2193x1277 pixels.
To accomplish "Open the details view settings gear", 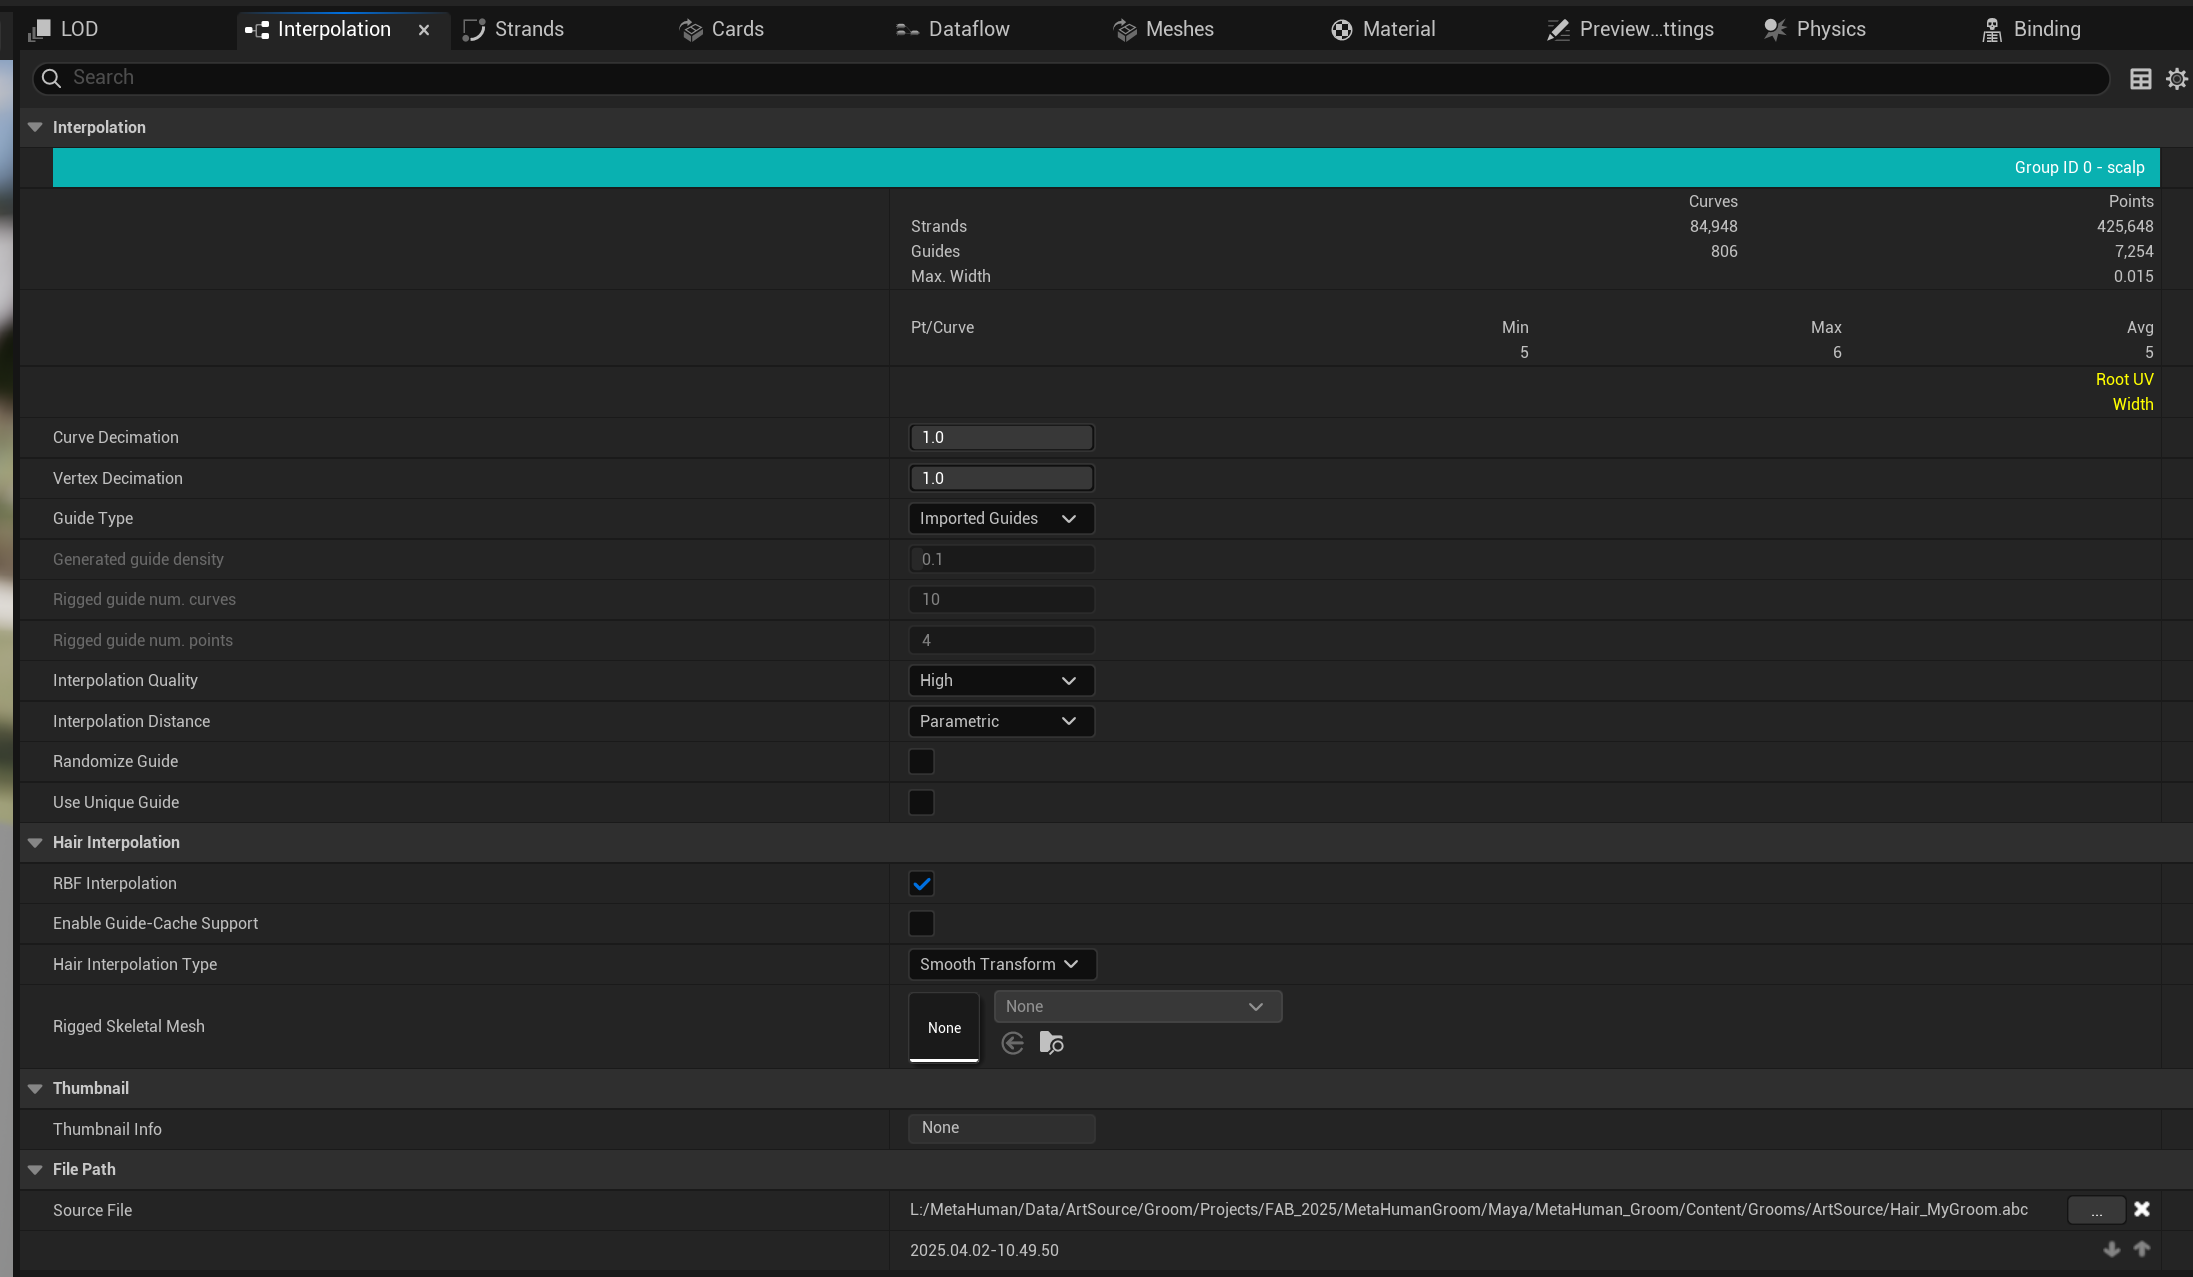I will (x=2177, y=79).
